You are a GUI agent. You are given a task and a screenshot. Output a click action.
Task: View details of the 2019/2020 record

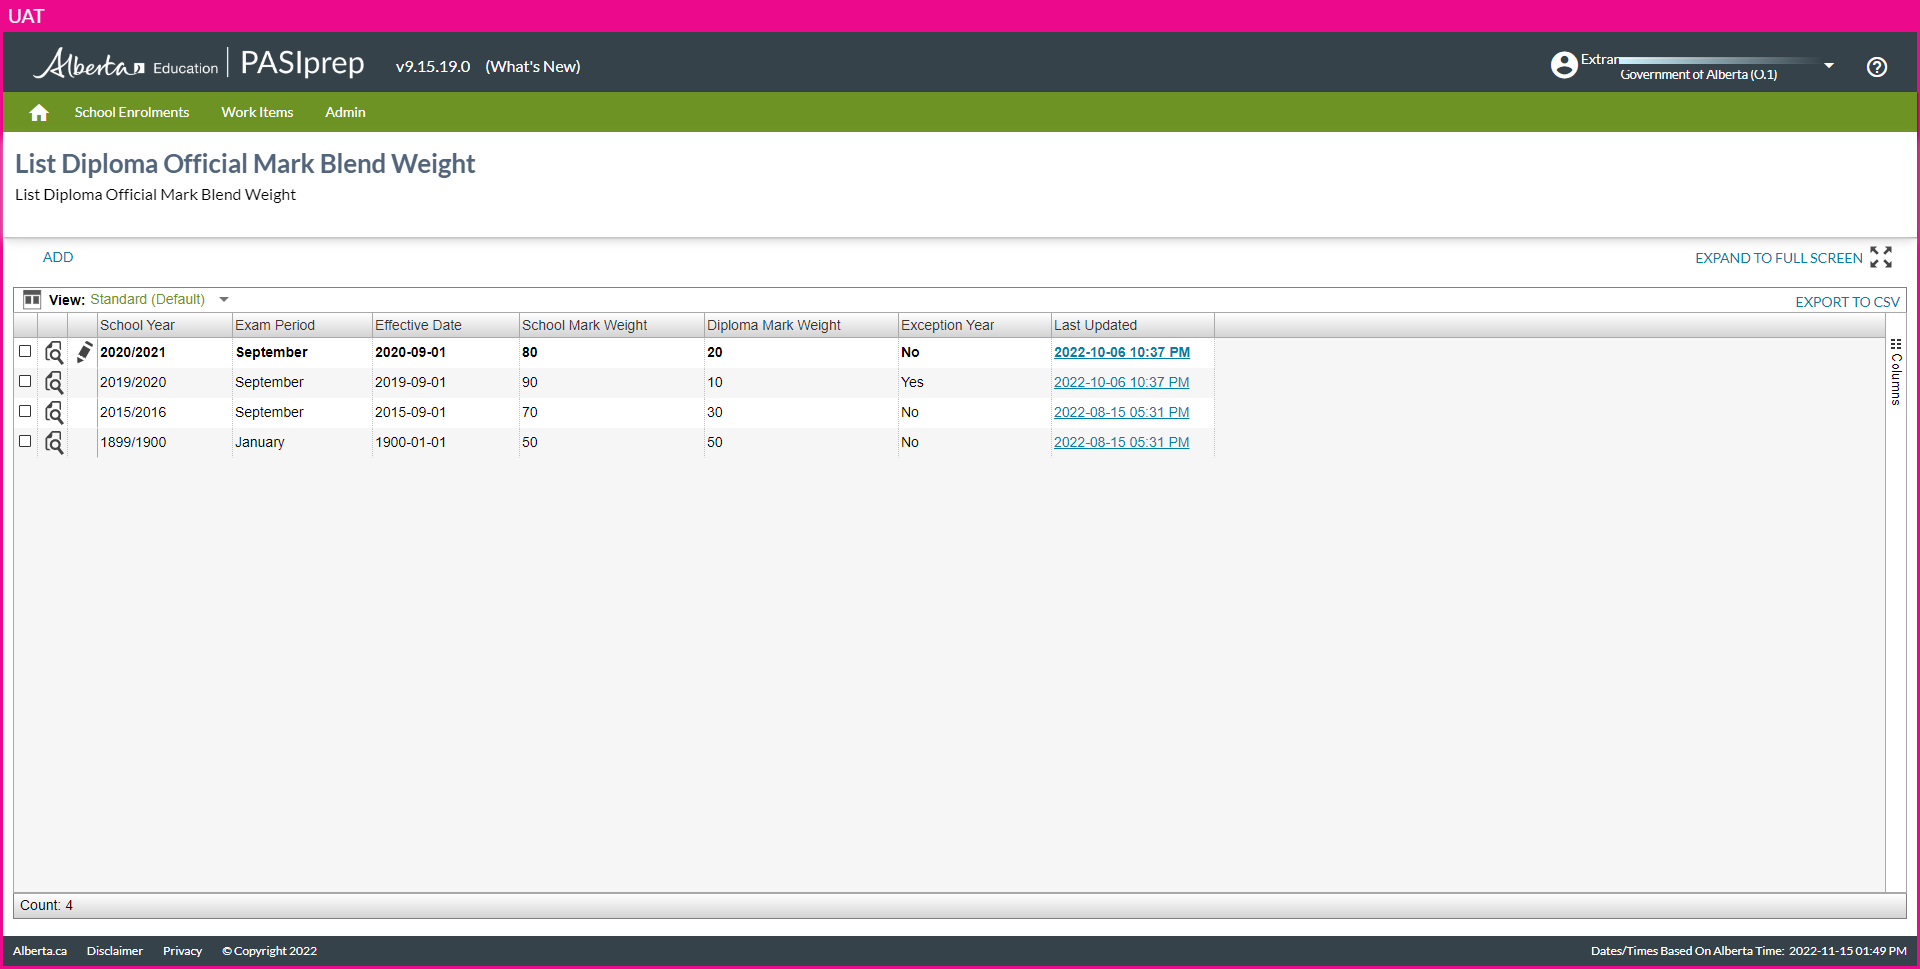click(x=54, y=383)
